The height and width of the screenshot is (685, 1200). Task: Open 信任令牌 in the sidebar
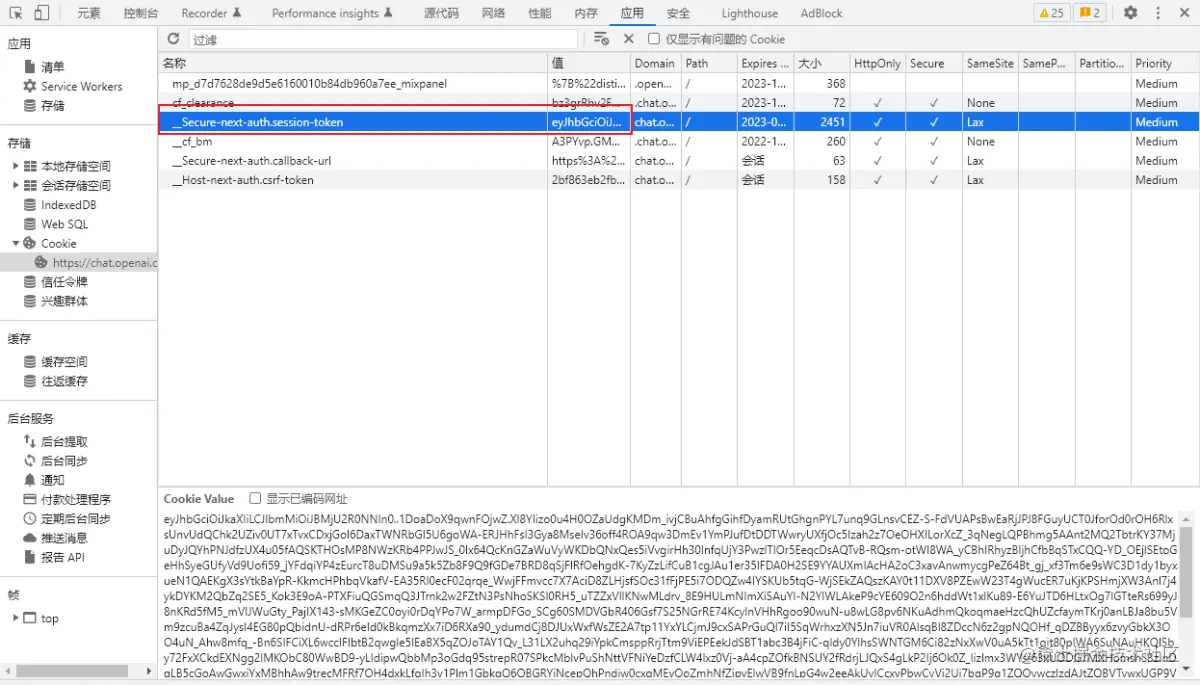(x=64, y=282)
